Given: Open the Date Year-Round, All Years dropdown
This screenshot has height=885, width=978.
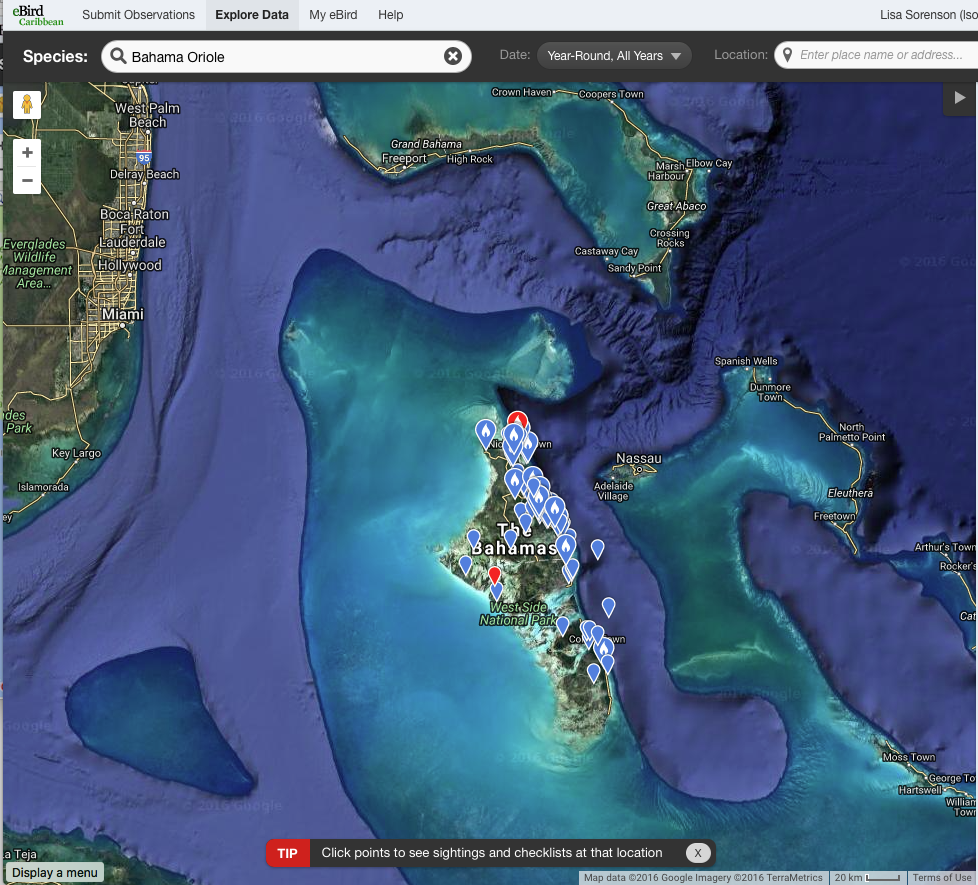Looking at the screenshot, I should point(614,56).
